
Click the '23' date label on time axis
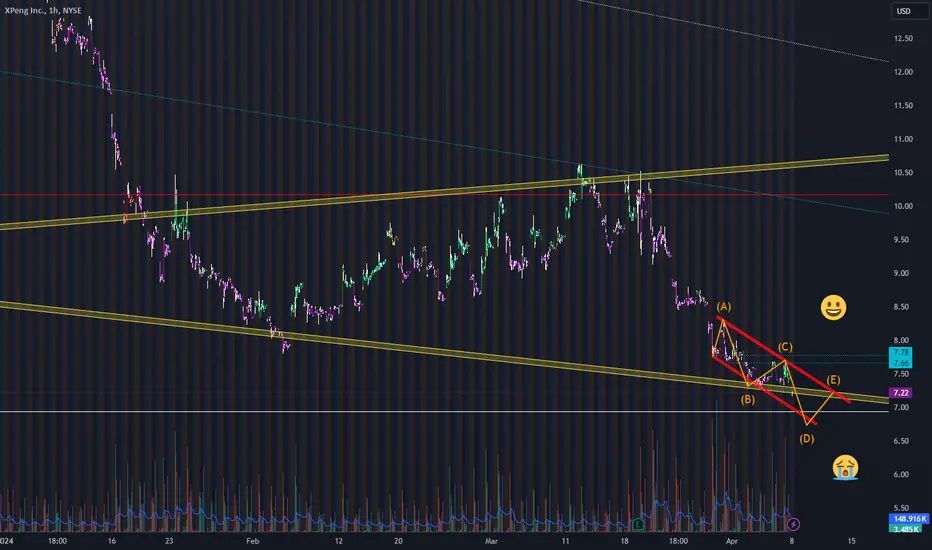pos(169,541)
